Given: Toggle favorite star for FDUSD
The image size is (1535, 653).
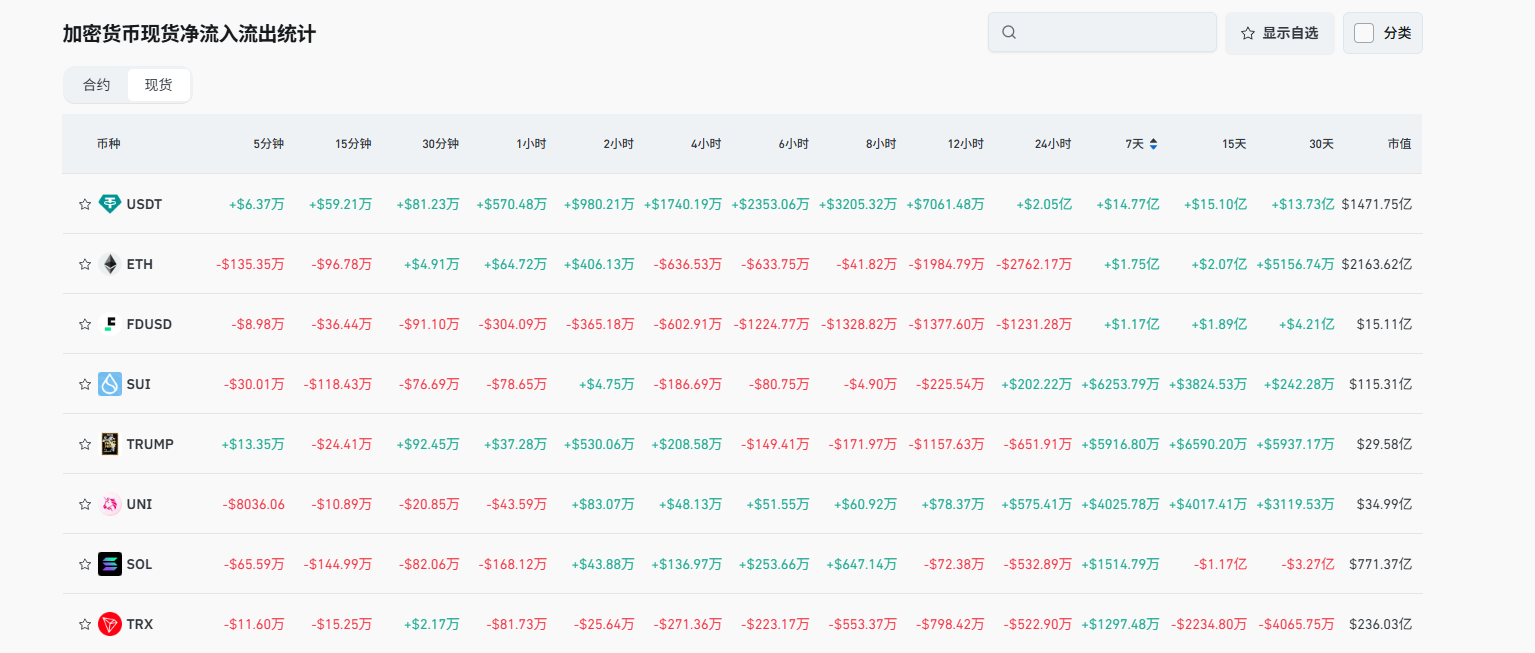Looking at the screenshot, I should pos(85,324).
